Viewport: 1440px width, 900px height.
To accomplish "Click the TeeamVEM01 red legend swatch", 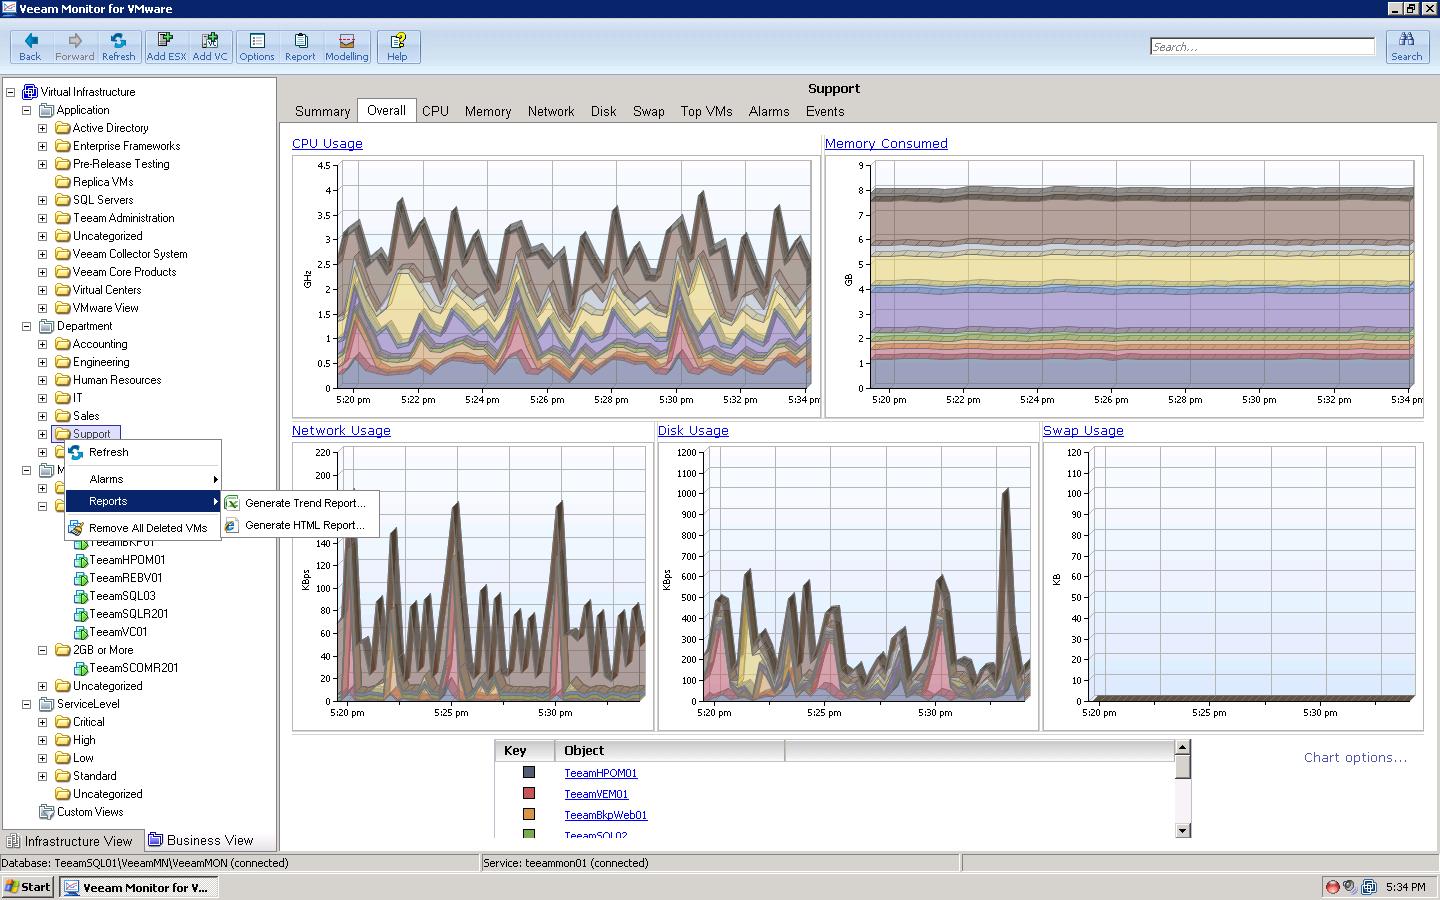I will pyautogui.click(x=528, y=793).
